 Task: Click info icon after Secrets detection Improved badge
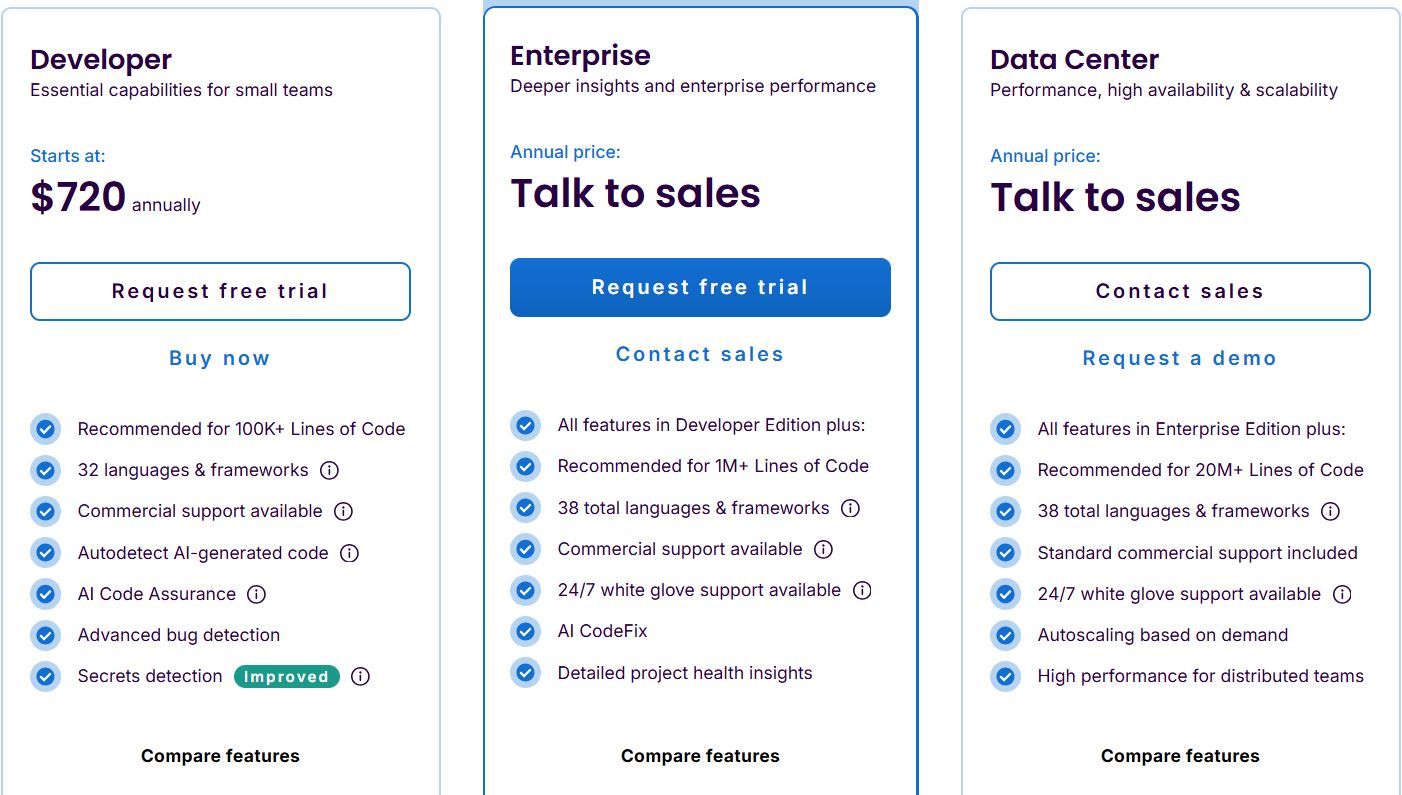click(x=361, y=676)
